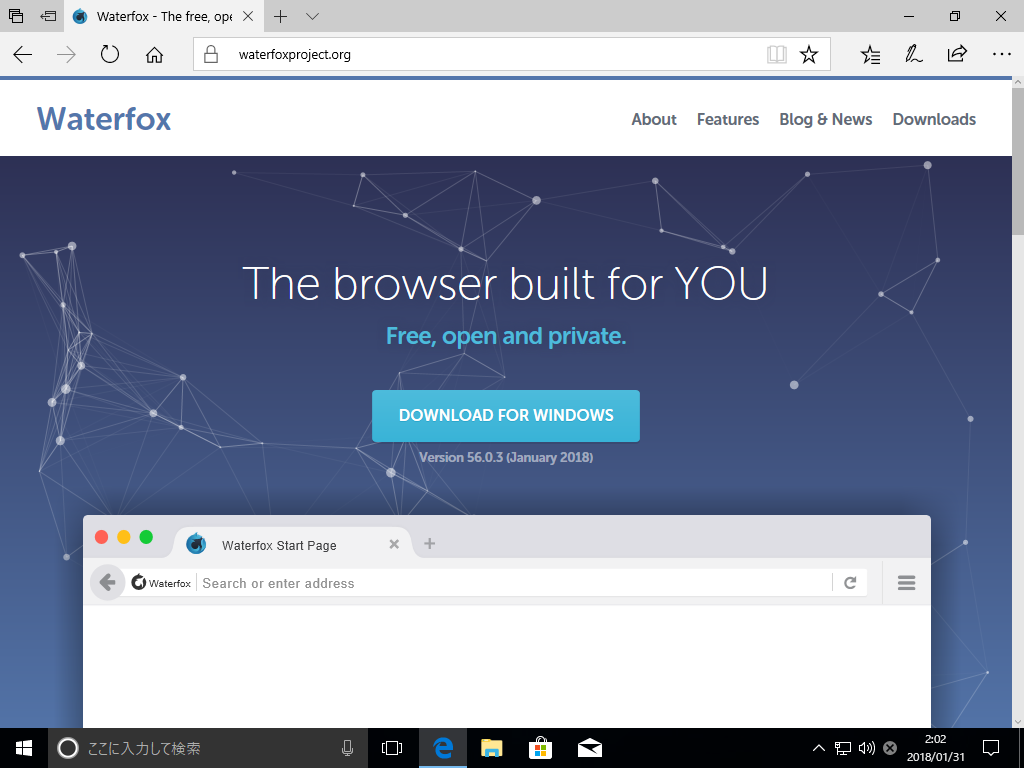Click the network tray icon

(x=843, y=748)
